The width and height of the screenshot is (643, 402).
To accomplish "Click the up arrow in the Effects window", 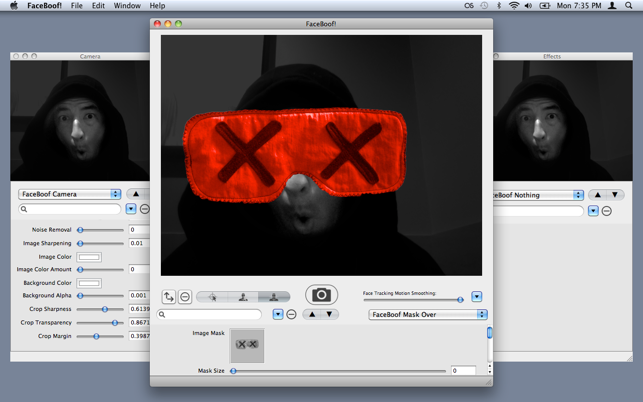I will point(597,195).
